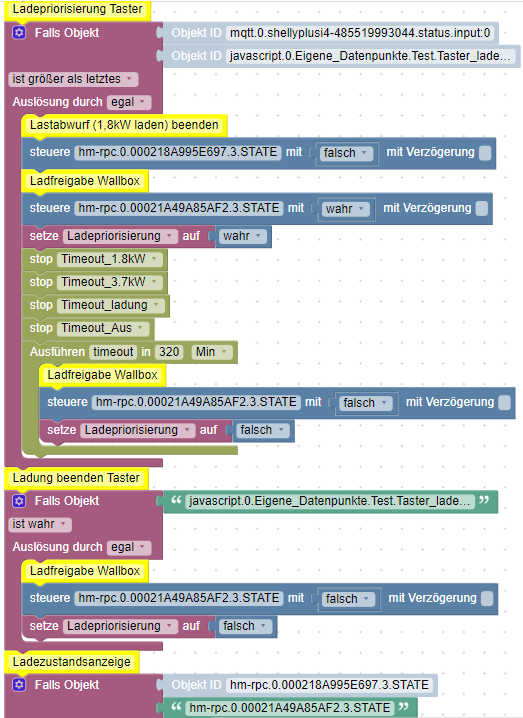Click hm-rpc.0.000218A995E697.3.STATE object ID in steuere block
This screenshot has width=523, height=718.
(178, 152)
